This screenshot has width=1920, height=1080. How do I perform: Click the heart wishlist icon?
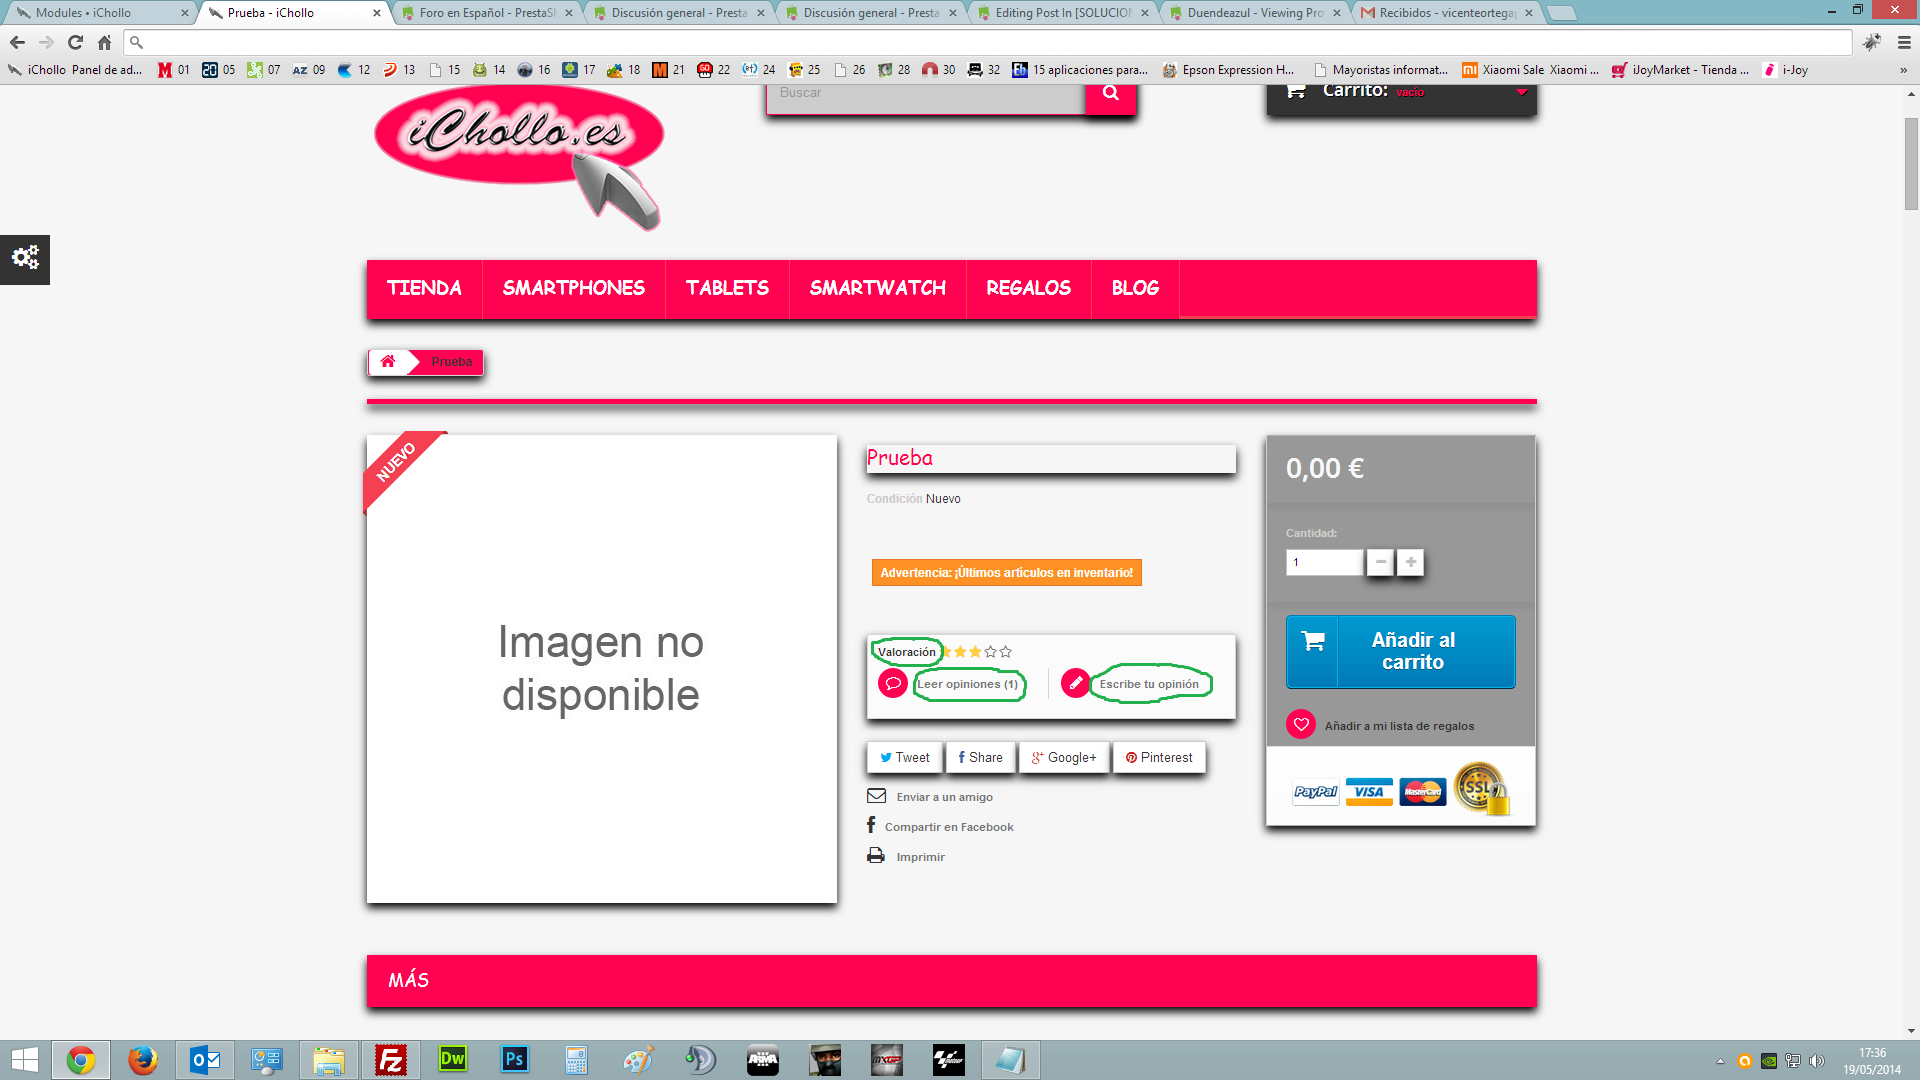point(1301,725)
